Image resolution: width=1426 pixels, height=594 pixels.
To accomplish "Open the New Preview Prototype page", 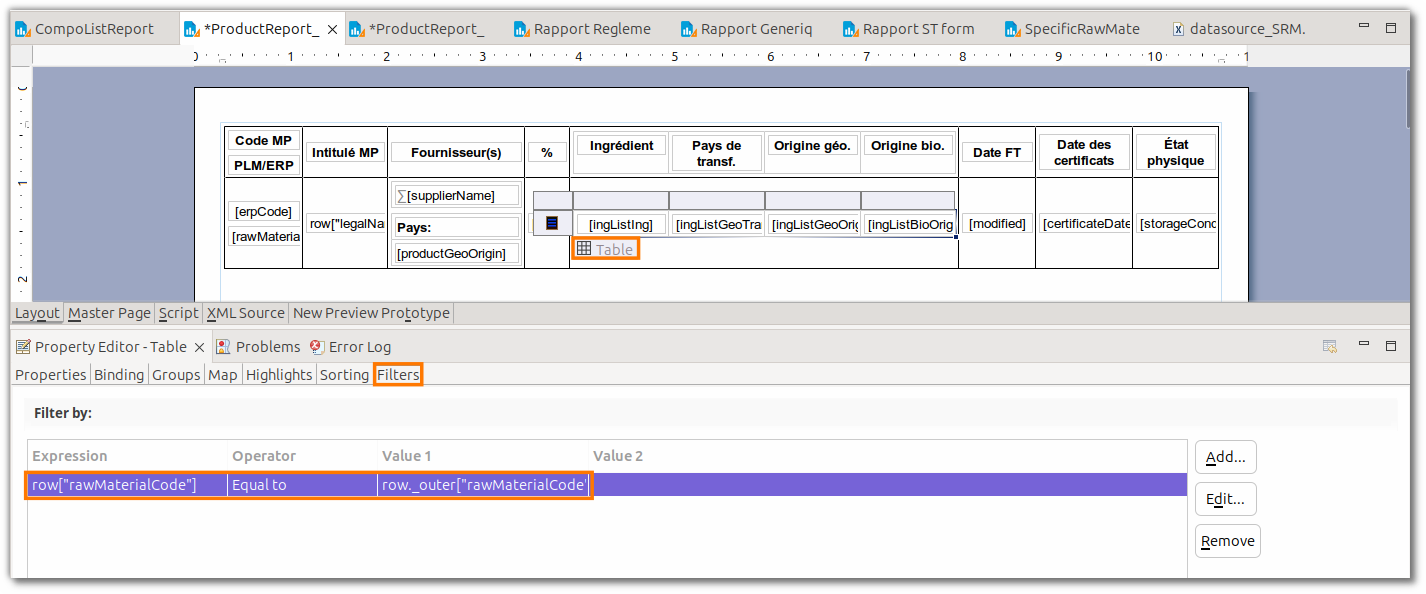I will click(371, 313).
